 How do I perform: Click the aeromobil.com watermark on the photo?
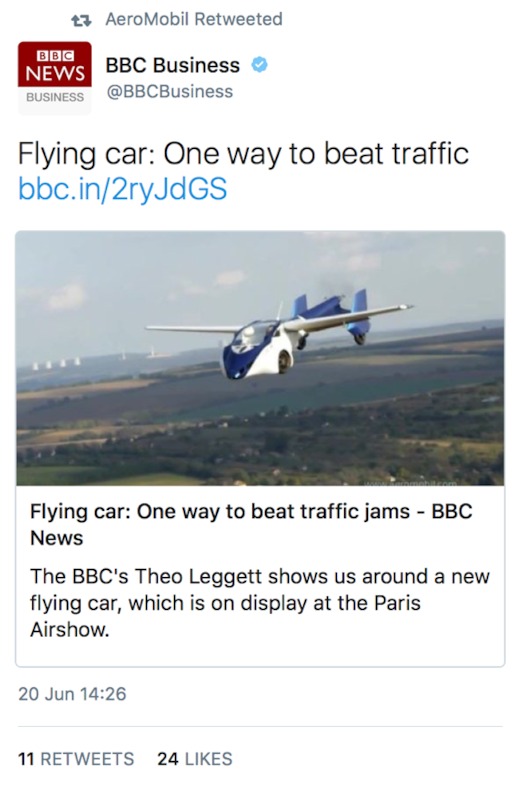(410, 483)
